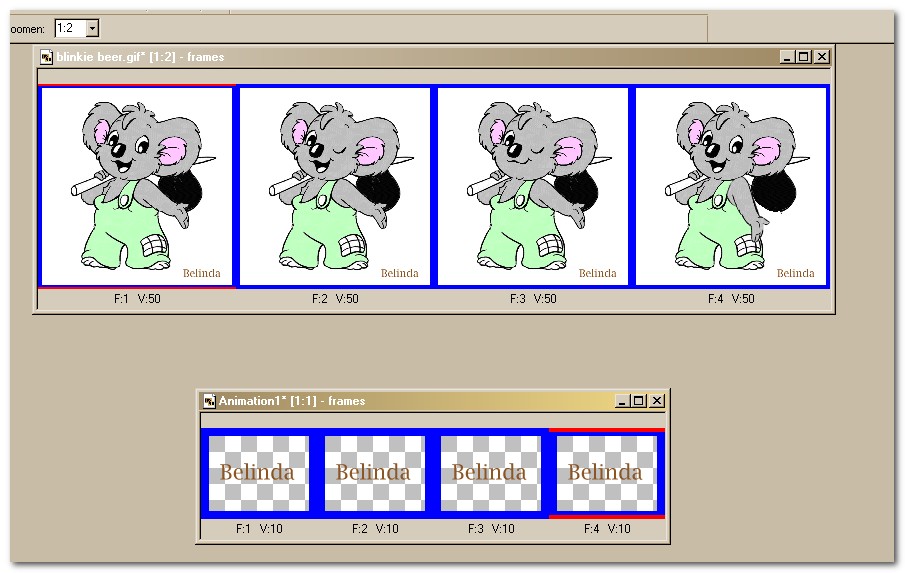
Task: Click the Animation1 window title icon
Action: (210, 401)
